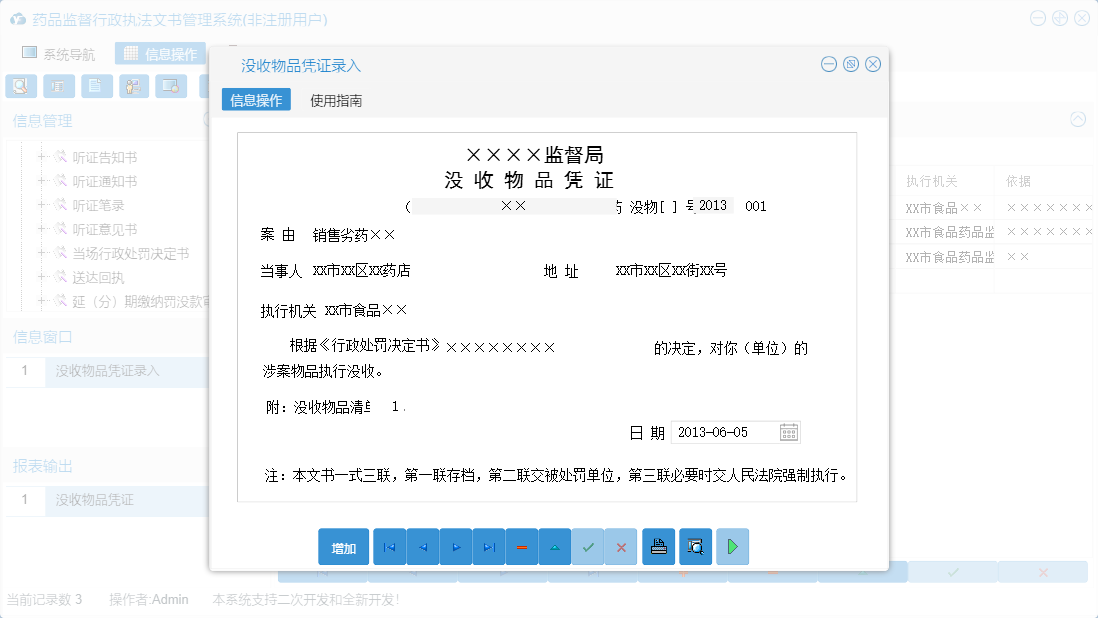This screenshot has width=1098, height=618.
Task: Select 没收物品凭证录入 in the 信息窗口 list
Action: pyautogui.click(x=105, y=371)
